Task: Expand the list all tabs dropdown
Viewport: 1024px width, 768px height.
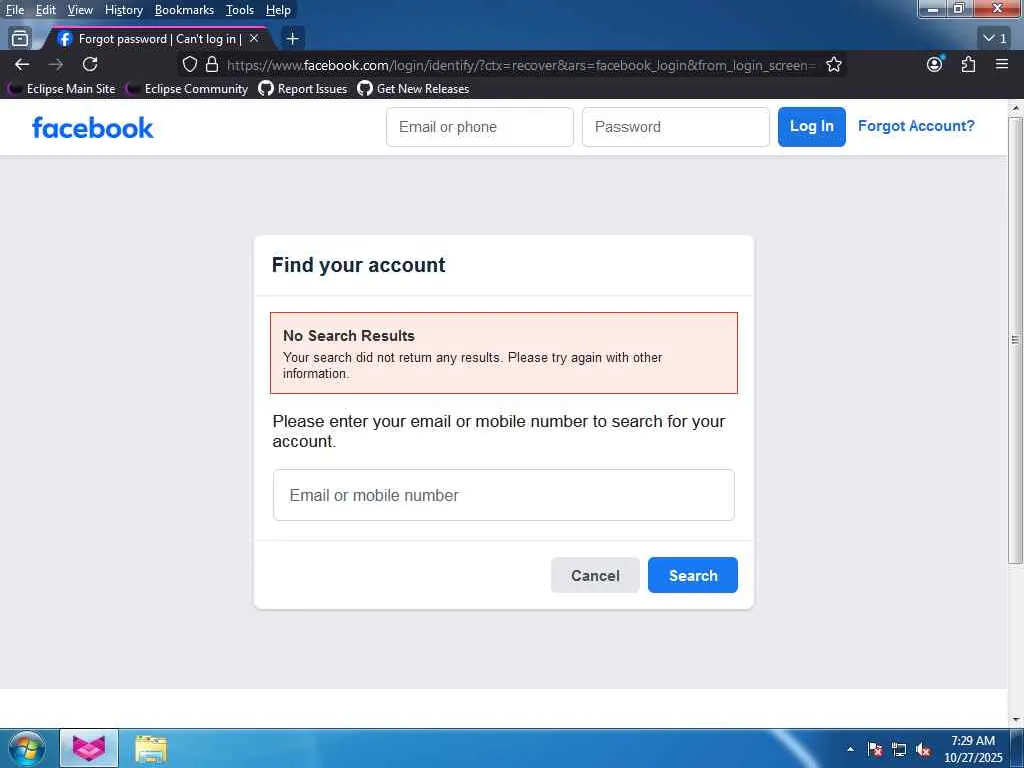Action: pos(995,39)
